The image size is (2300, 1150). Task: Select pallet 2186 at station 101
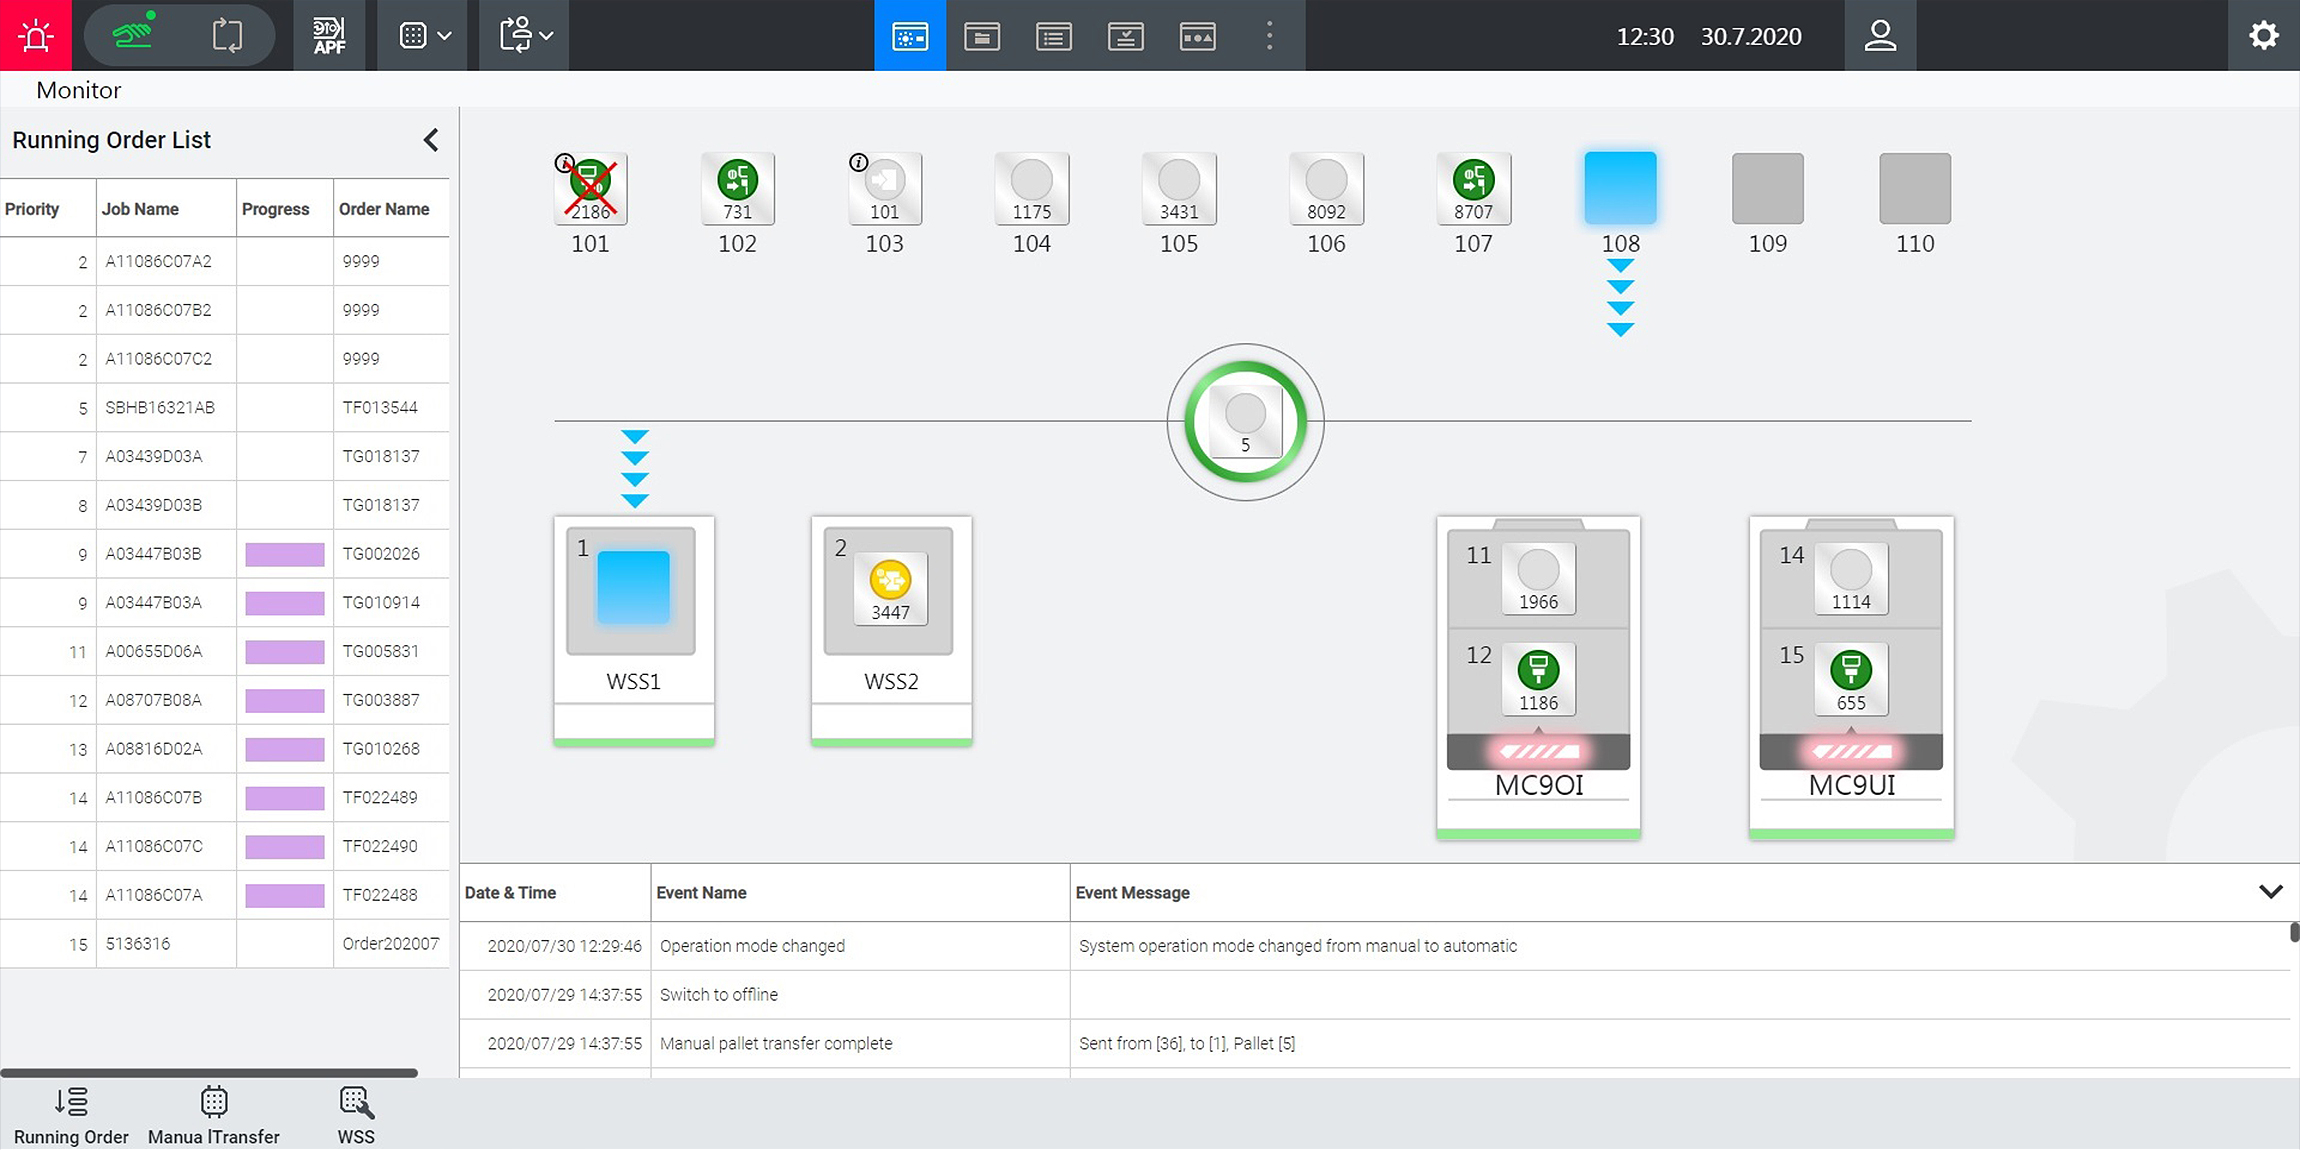[590, 188]
